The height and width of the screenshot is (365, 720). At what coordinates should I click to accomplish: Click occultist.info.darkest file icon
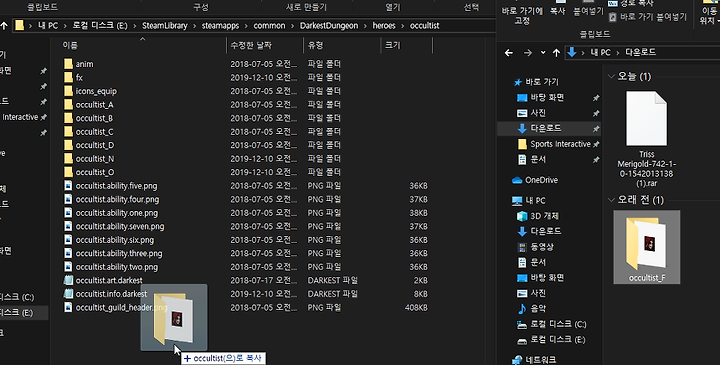click(68, 293)
